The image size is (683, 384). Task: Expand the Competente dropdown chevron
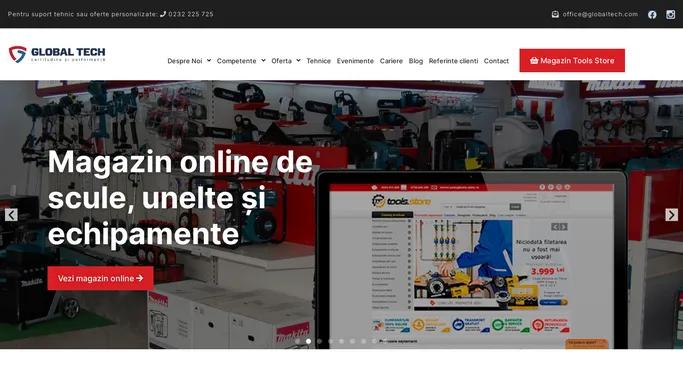tap(263, 61)
